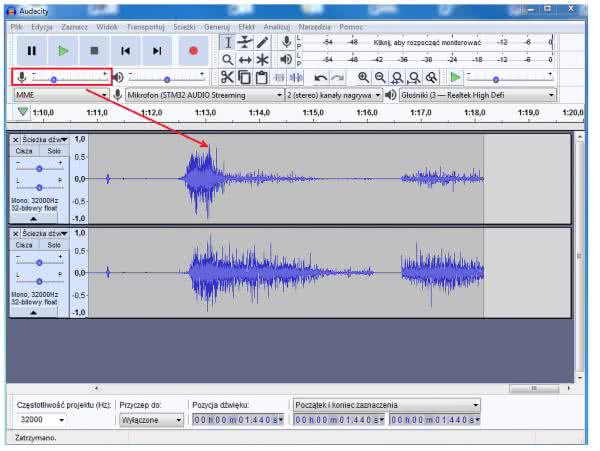This screenshot has width=600, height=451.
Task: Click the Zoom In magnifier icon
Action: (x=364, y=77)
